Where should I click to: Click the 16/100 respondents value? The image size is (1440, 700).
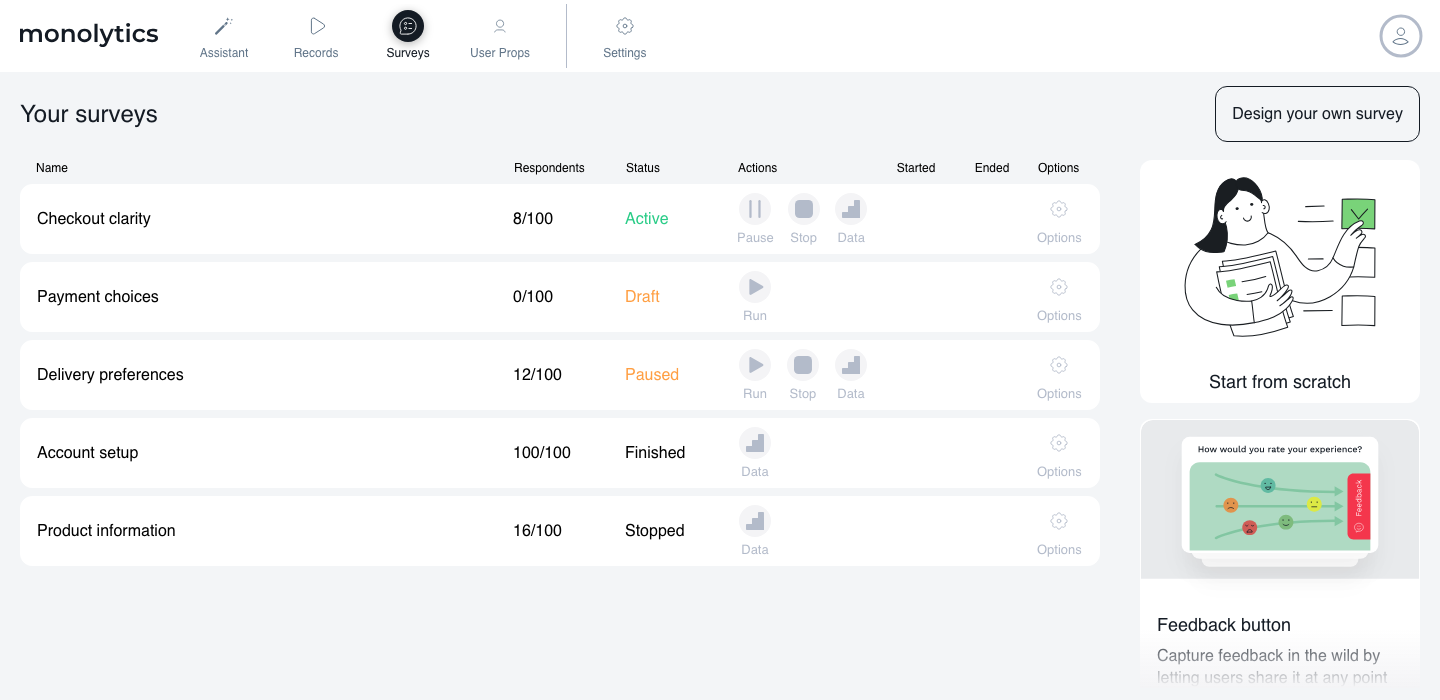(x=537, y=530)
